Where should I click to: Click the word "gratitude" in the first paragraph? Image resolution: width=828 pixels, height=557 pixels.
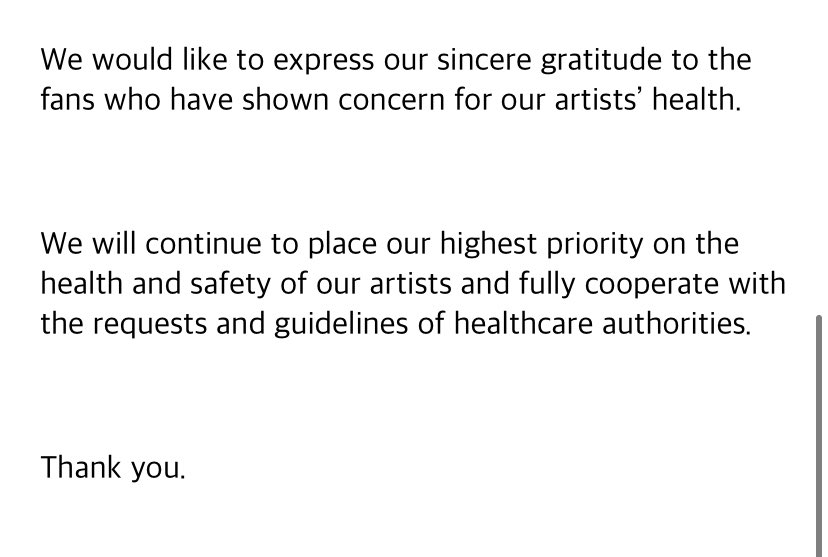point(601,60)
